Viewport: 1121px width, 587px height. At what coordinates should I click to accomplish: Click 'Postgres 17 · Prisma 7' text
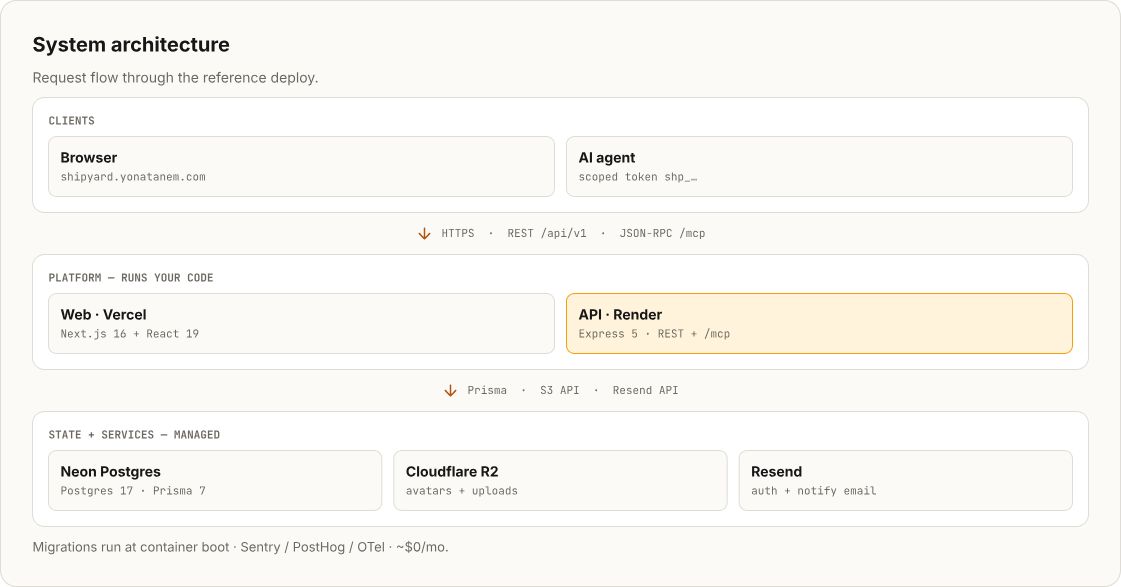(x=133, y=490)
